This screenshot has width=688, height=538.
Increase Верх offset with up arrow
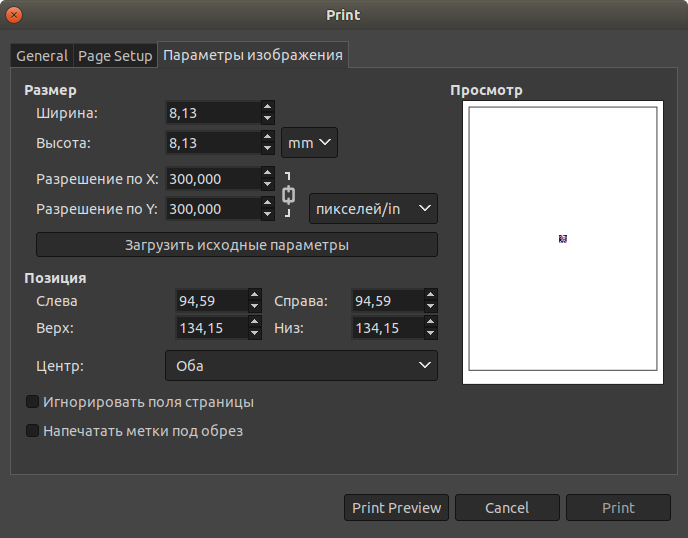pyautogui.click(x=255, y=322)
